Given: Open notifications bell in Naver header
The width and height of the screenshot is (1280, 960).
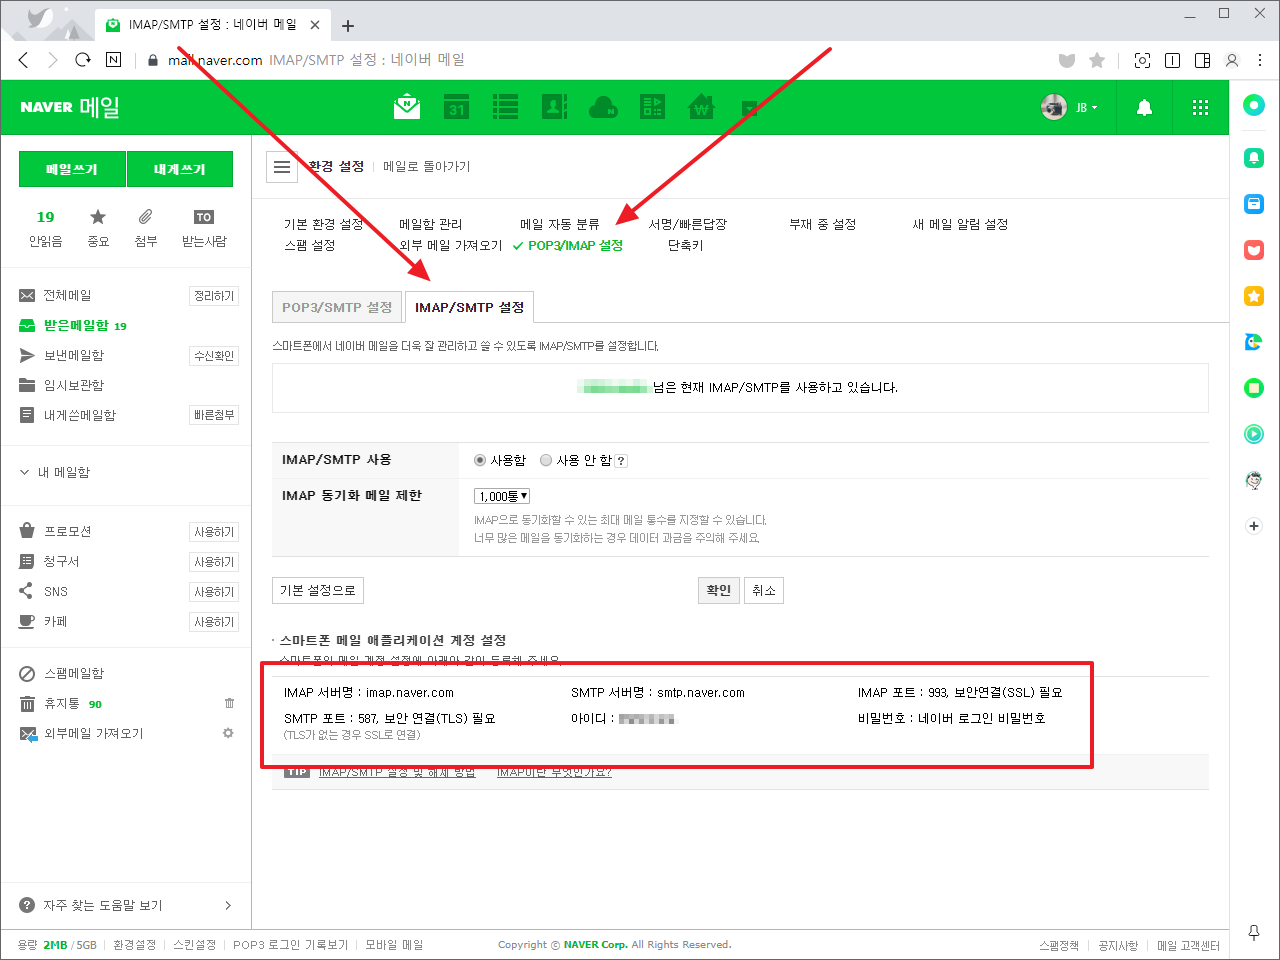Looking at the screenshot, I should (1145, 107).
